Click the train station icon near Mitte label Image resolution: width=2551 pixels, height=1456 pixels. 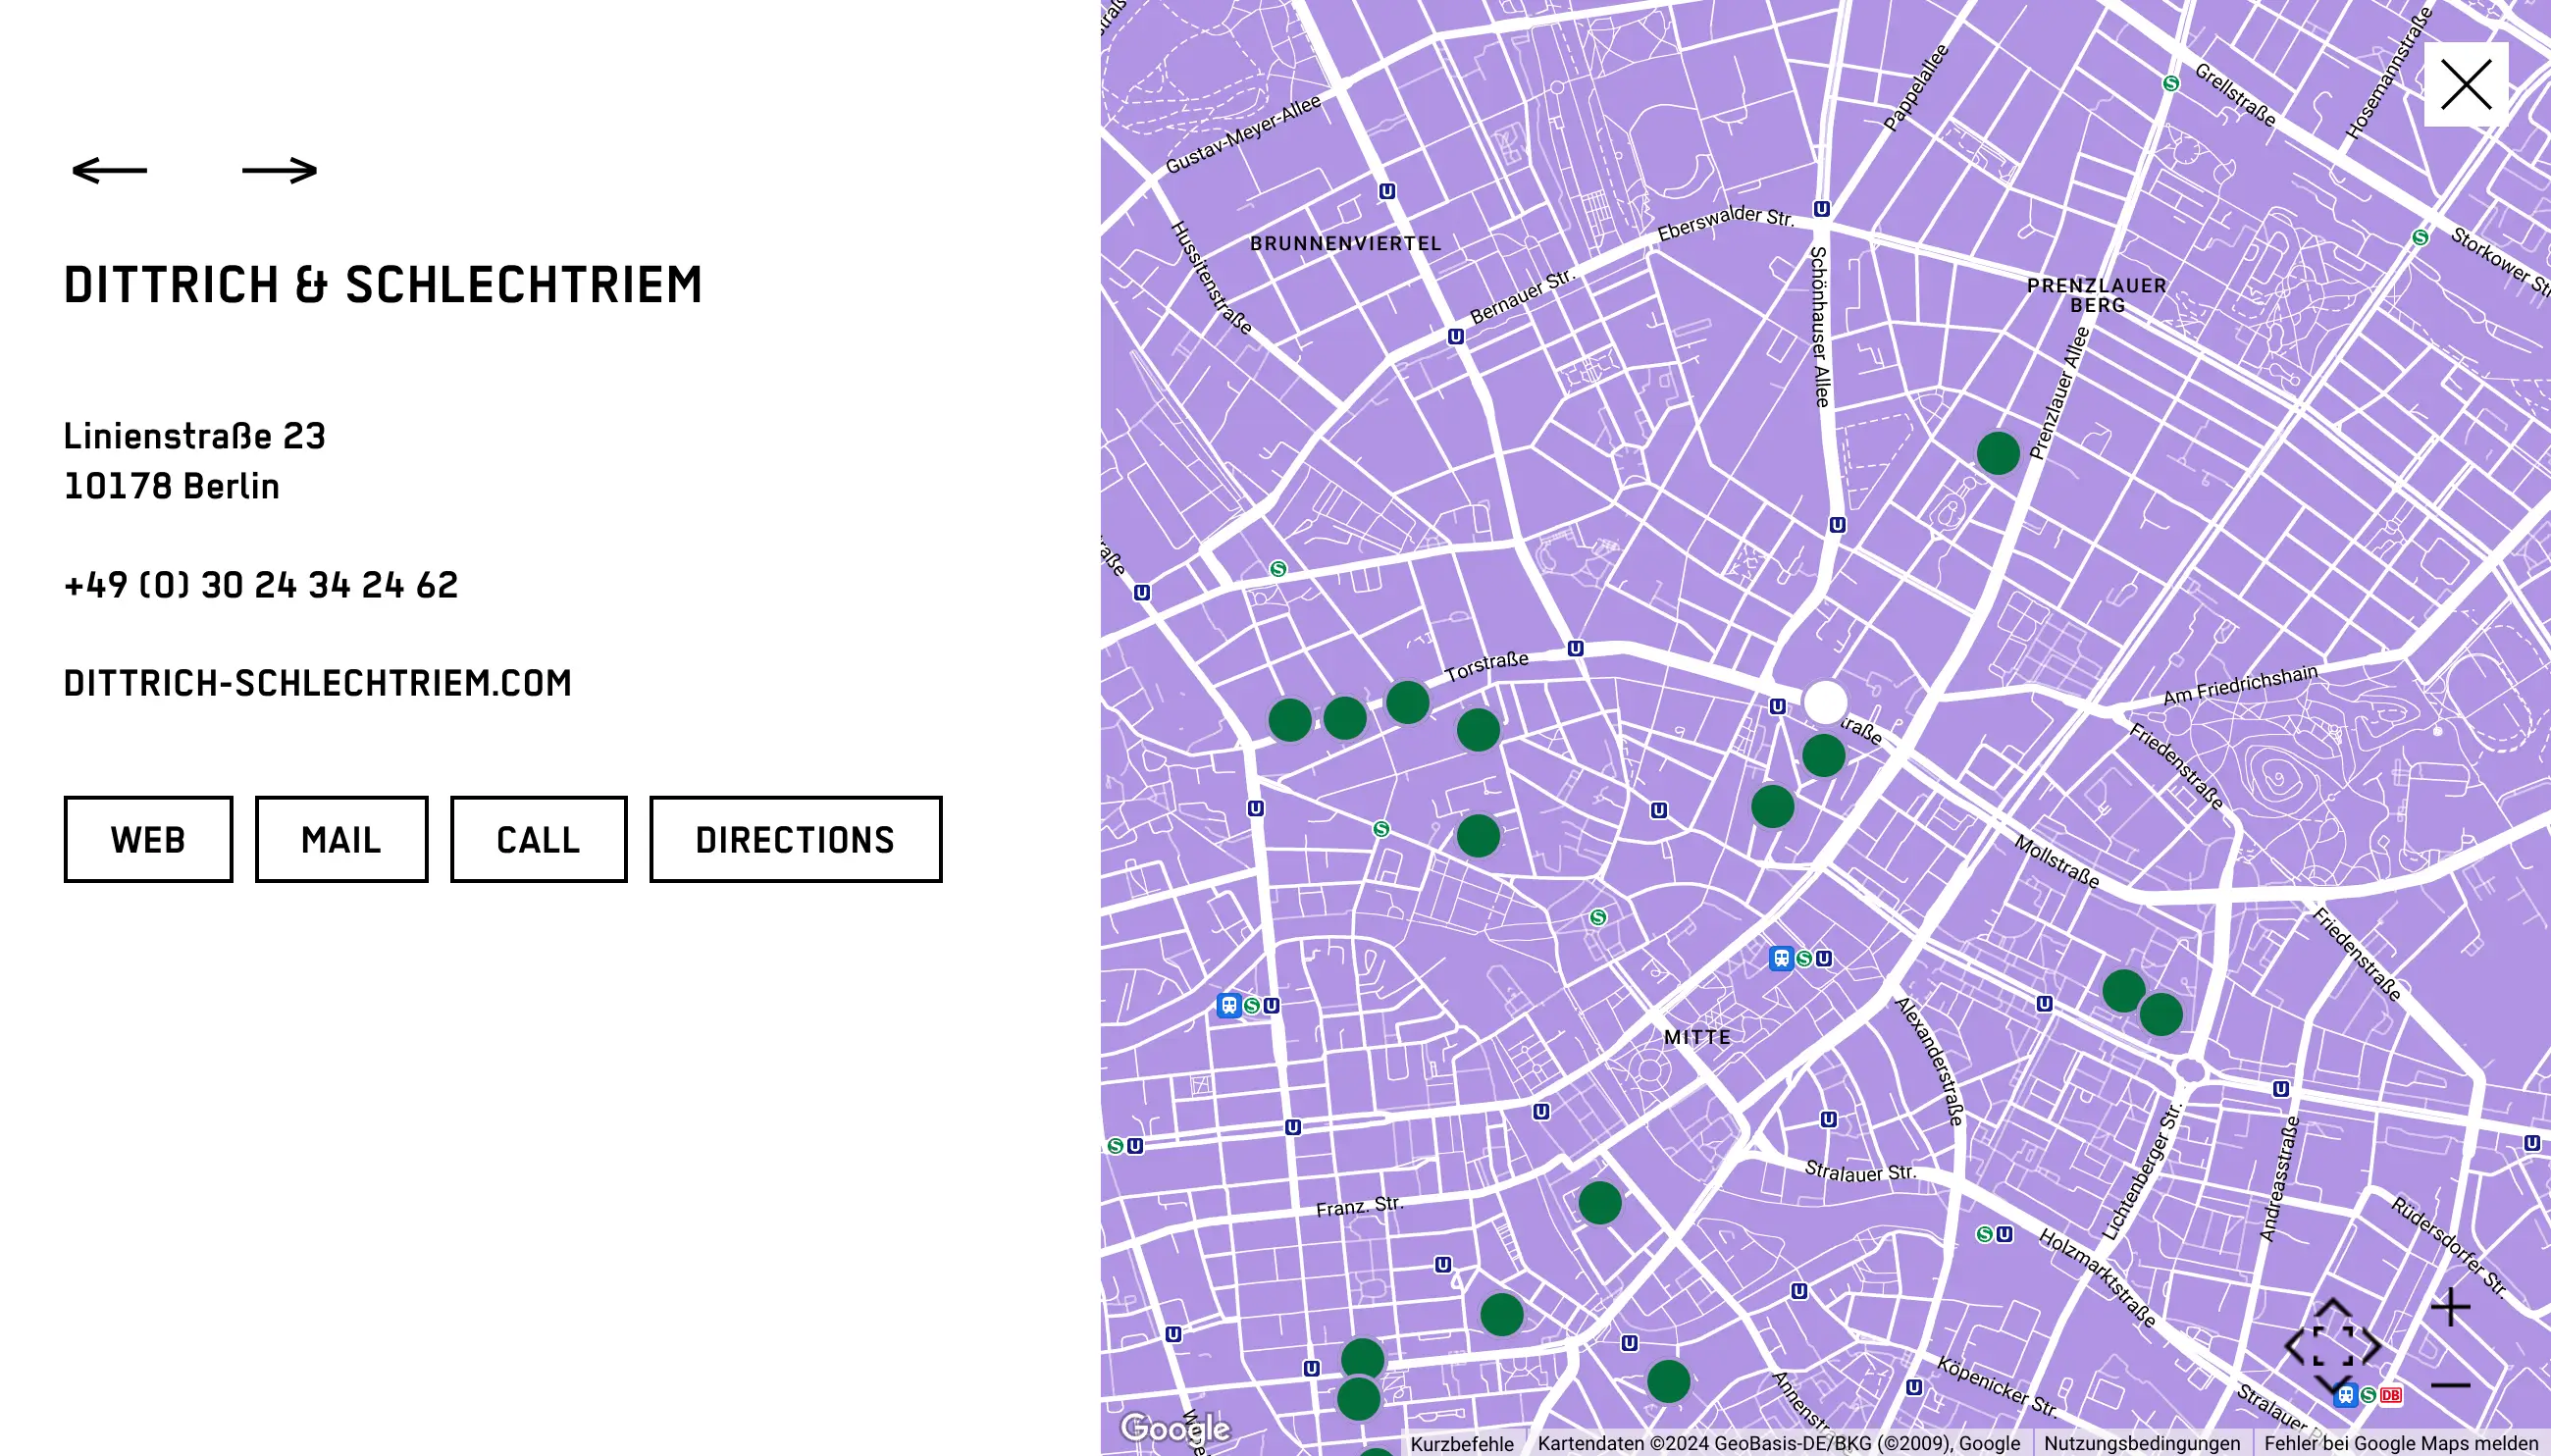1781,959
